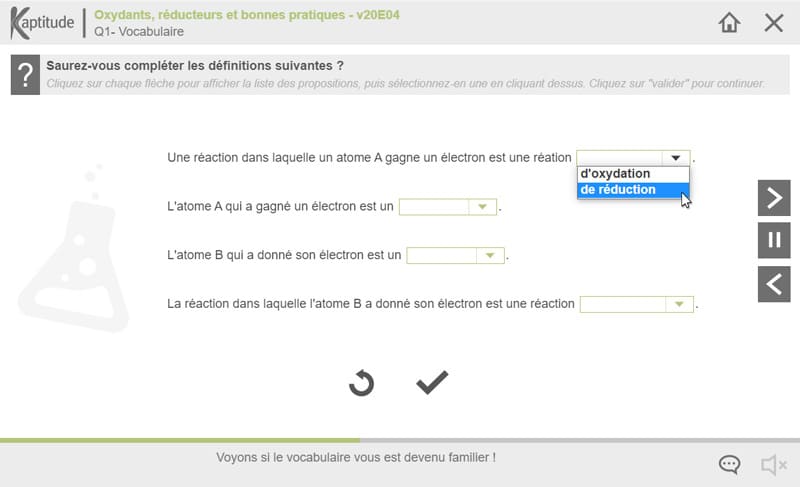Collapse the first réaction dropdown arrow
This screenshot has width=800, height=487.
(676, 158)
